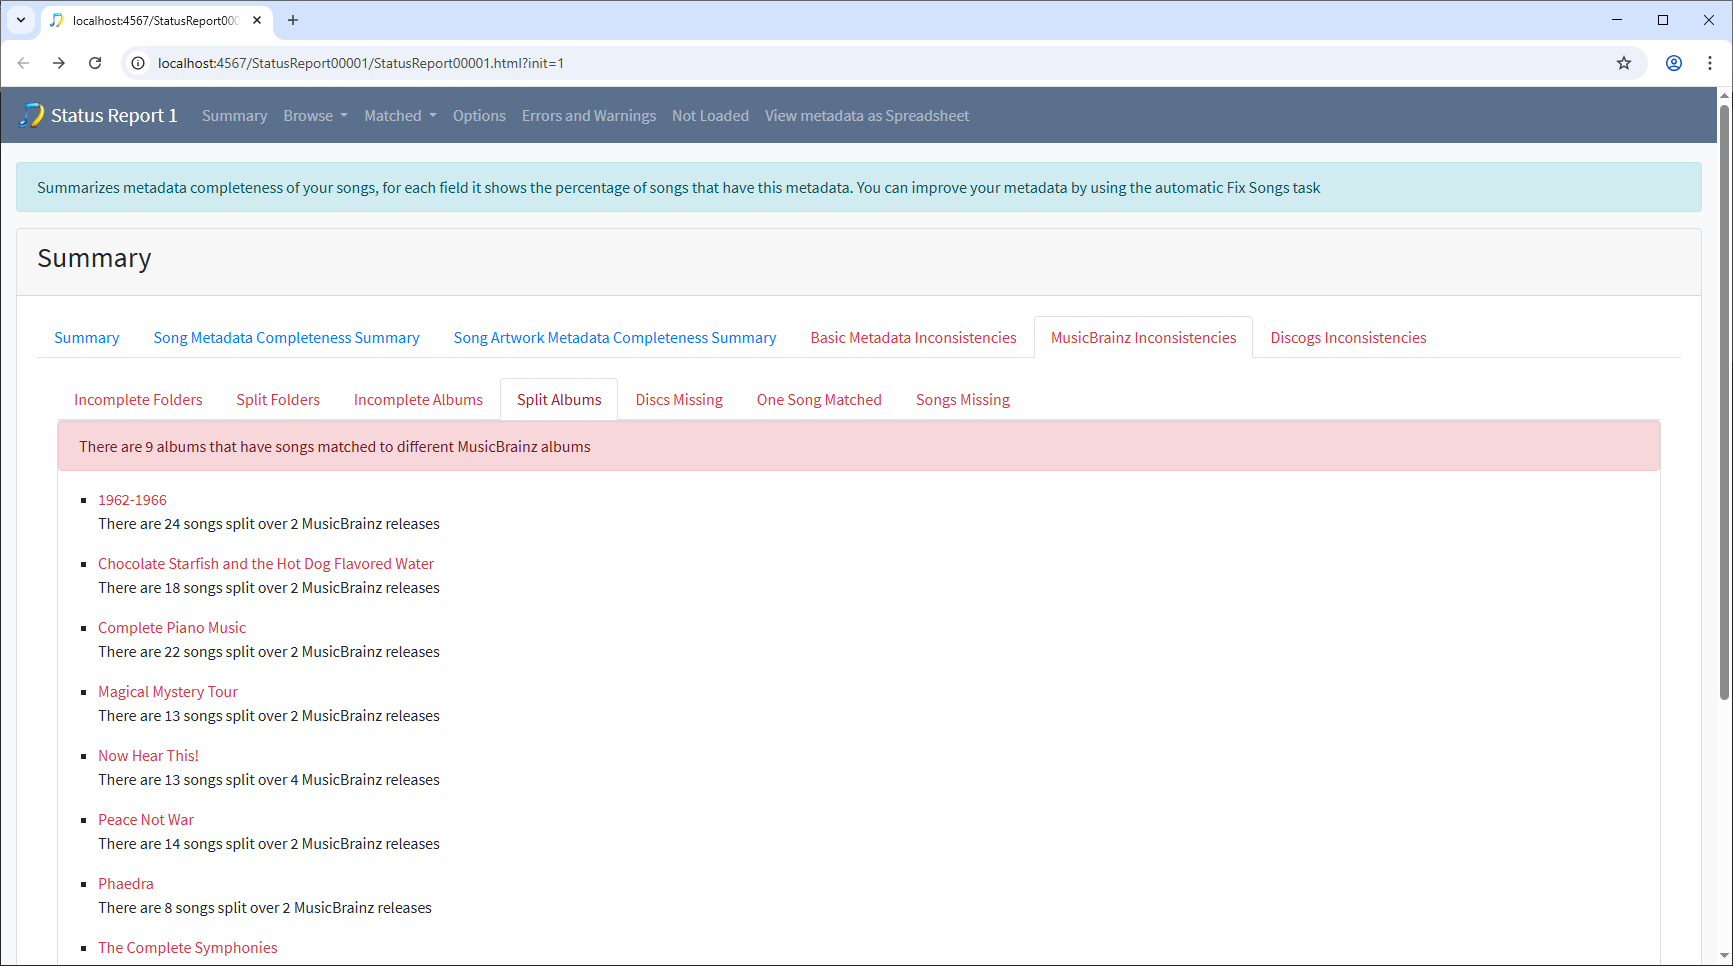
Task: Switch to Discogs Inconsistencies tab
Action: (x=1348, y=338)
